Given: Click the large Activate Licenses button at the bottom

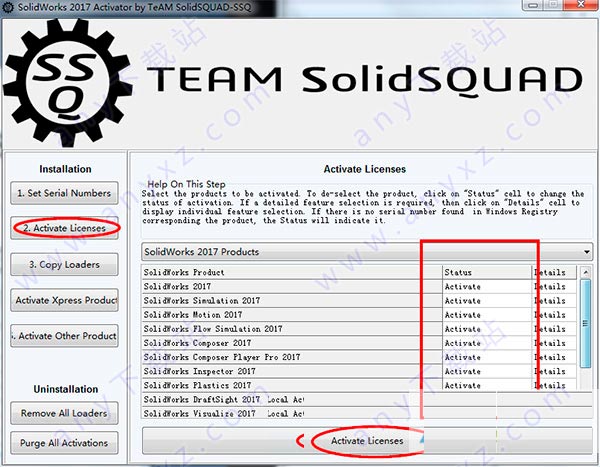Looking at the screenshot, I should (367, 441).
